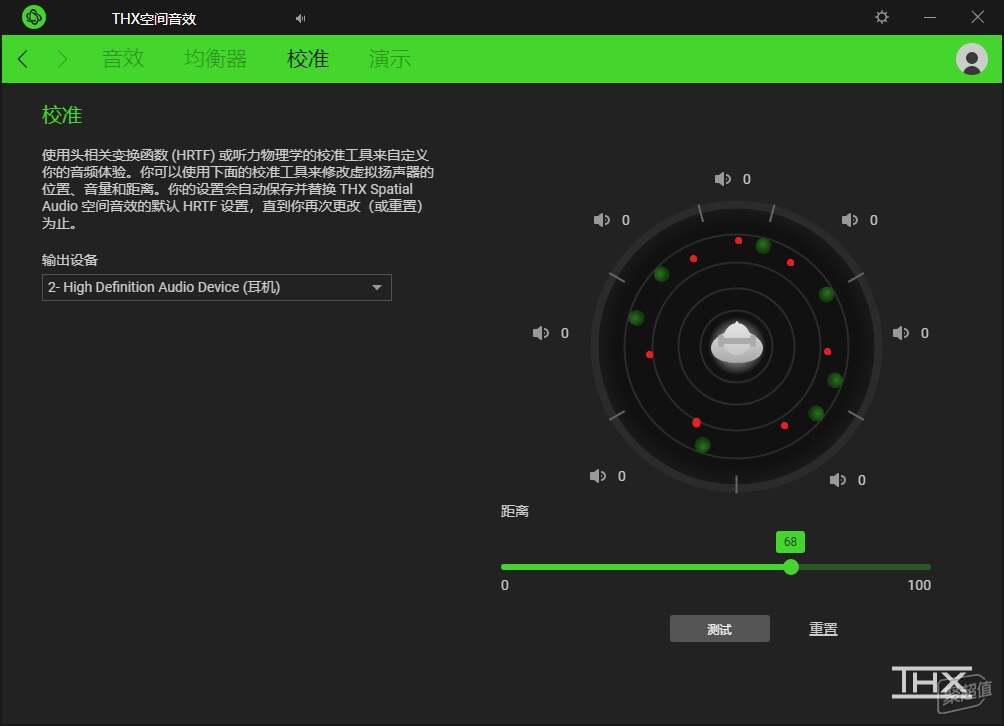Open the user account avatar
This screenshot has height=726, width=1004.
coord(971,59)
